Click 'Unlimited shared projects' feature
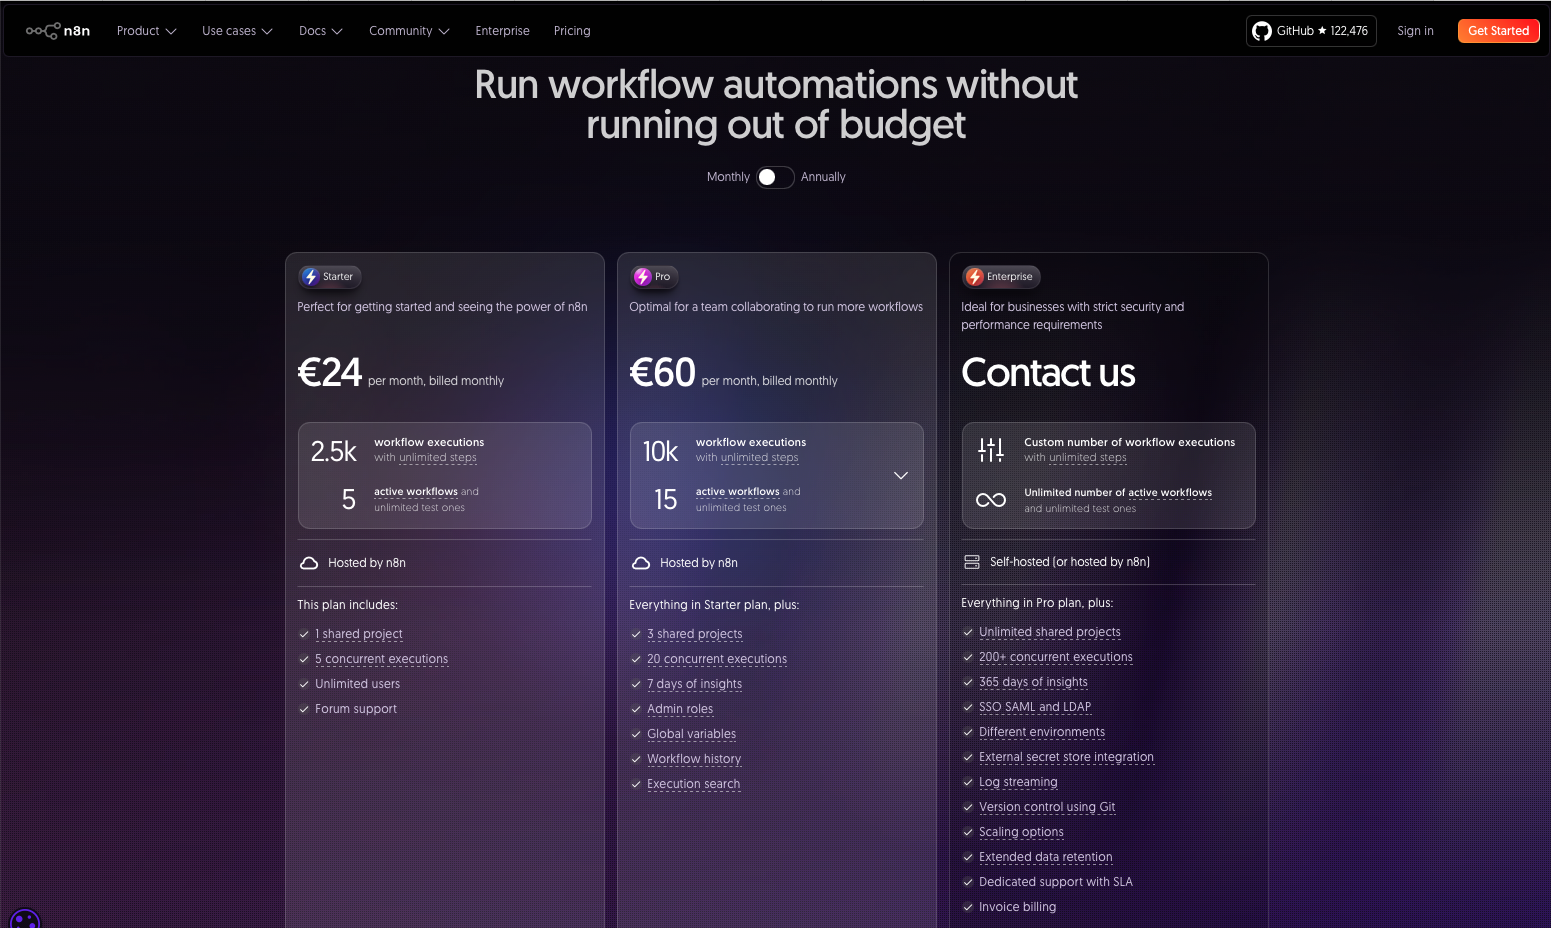The height and width of the screenshot is (928, 1551). click(x=1050, y=632)
